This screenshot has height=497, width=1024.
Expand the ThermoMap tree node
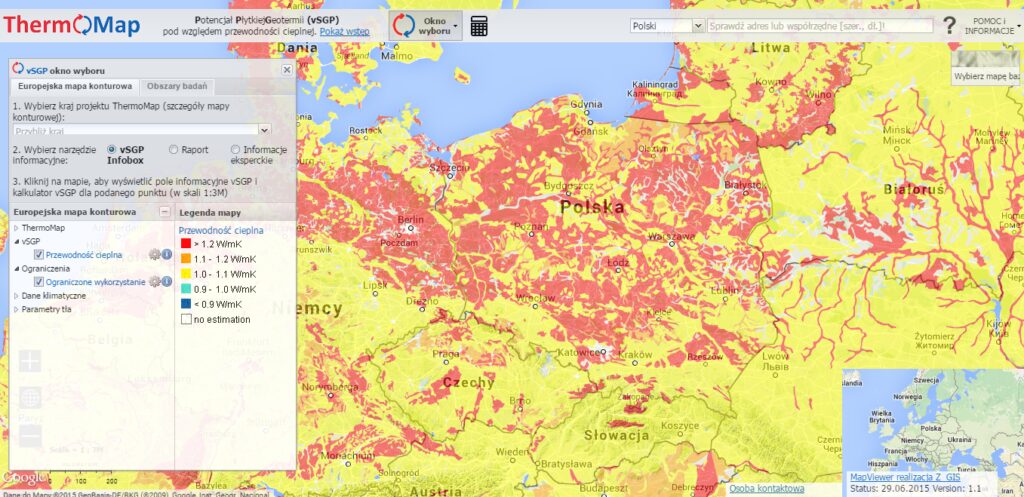click(16, 228)
